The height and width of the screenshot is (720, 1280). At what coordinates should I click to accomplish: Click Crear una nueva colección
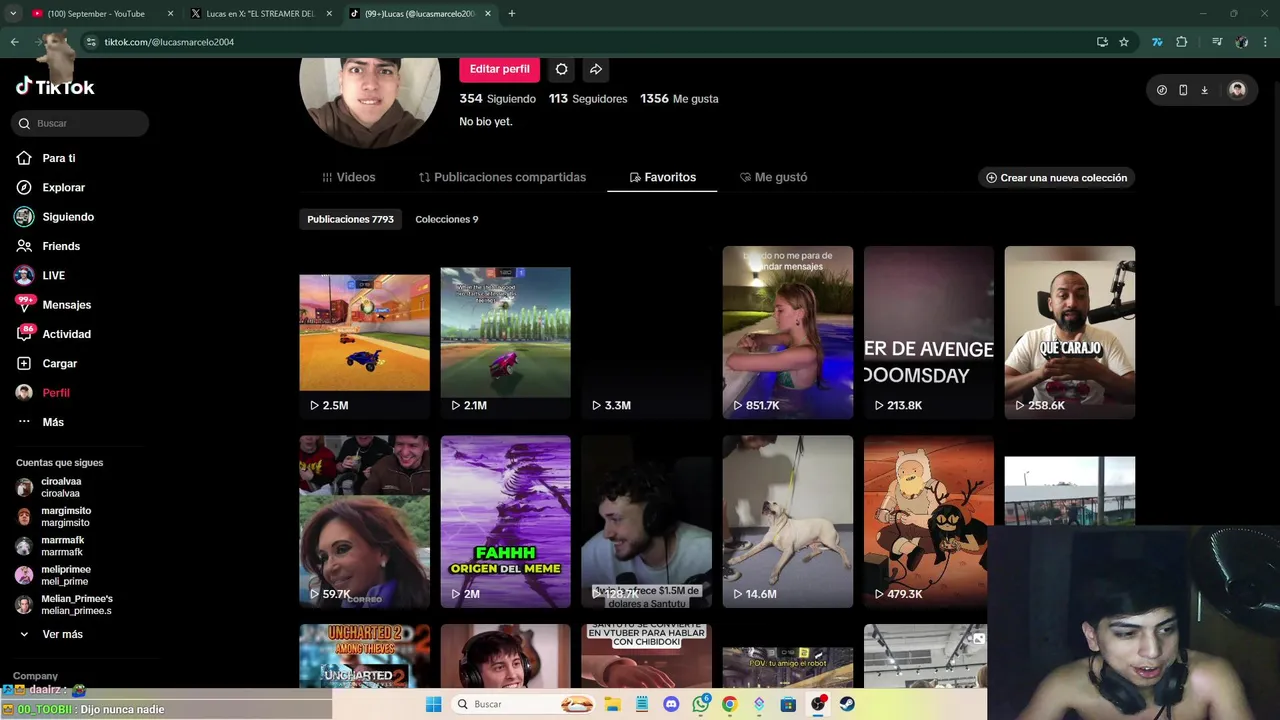1056,178
